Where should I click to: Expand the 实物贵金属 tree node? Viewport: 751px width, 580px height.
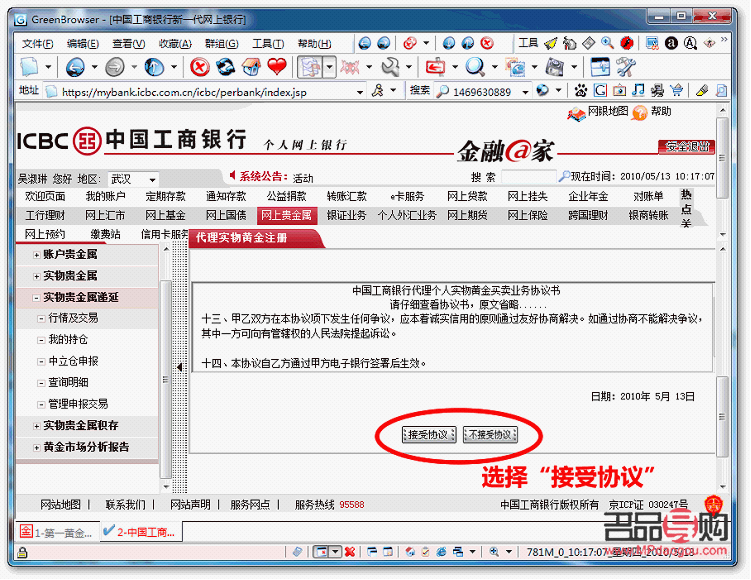point(36,277)
